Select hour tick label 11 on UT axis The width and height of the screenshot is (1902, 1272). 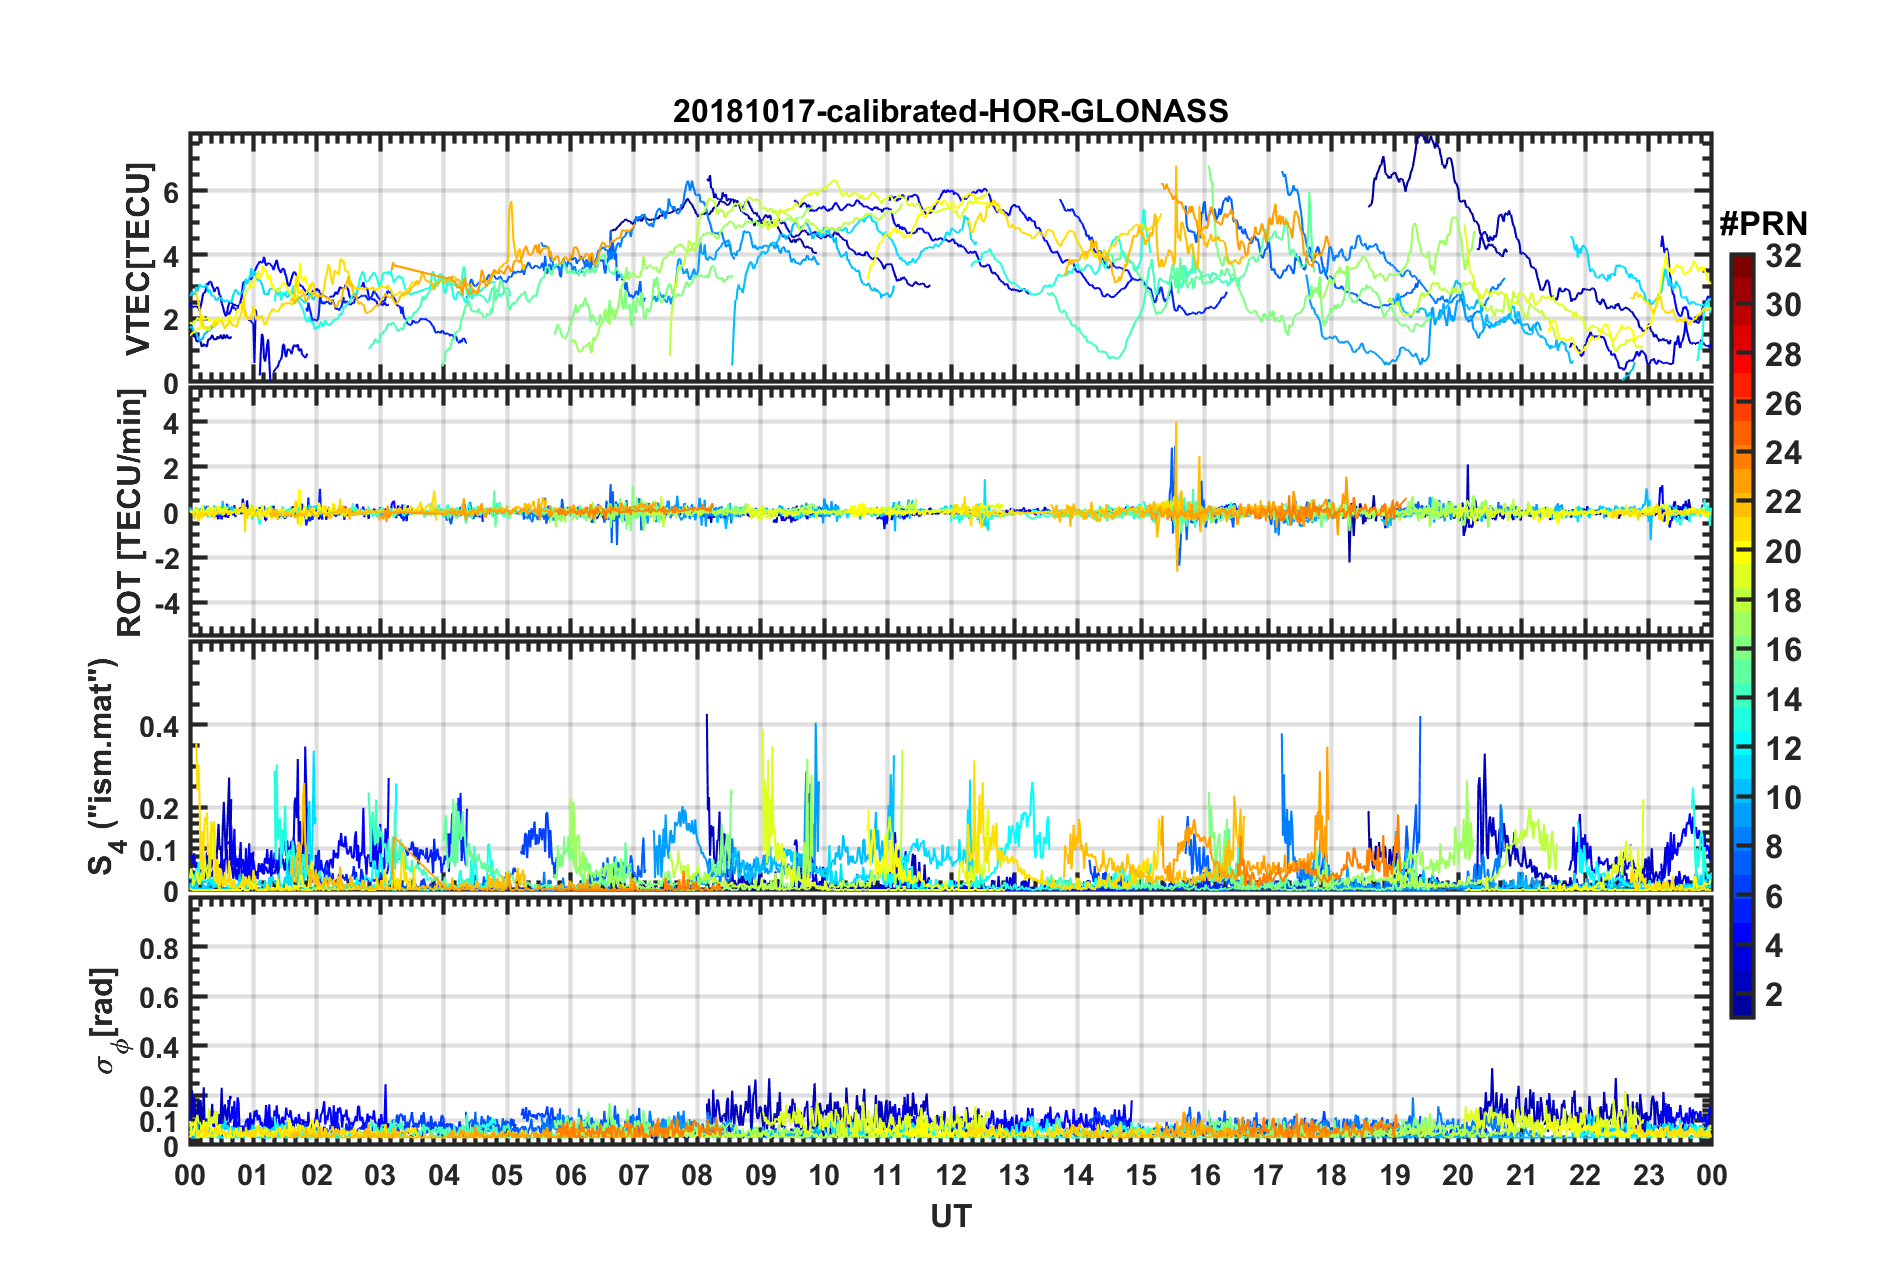888,1175
